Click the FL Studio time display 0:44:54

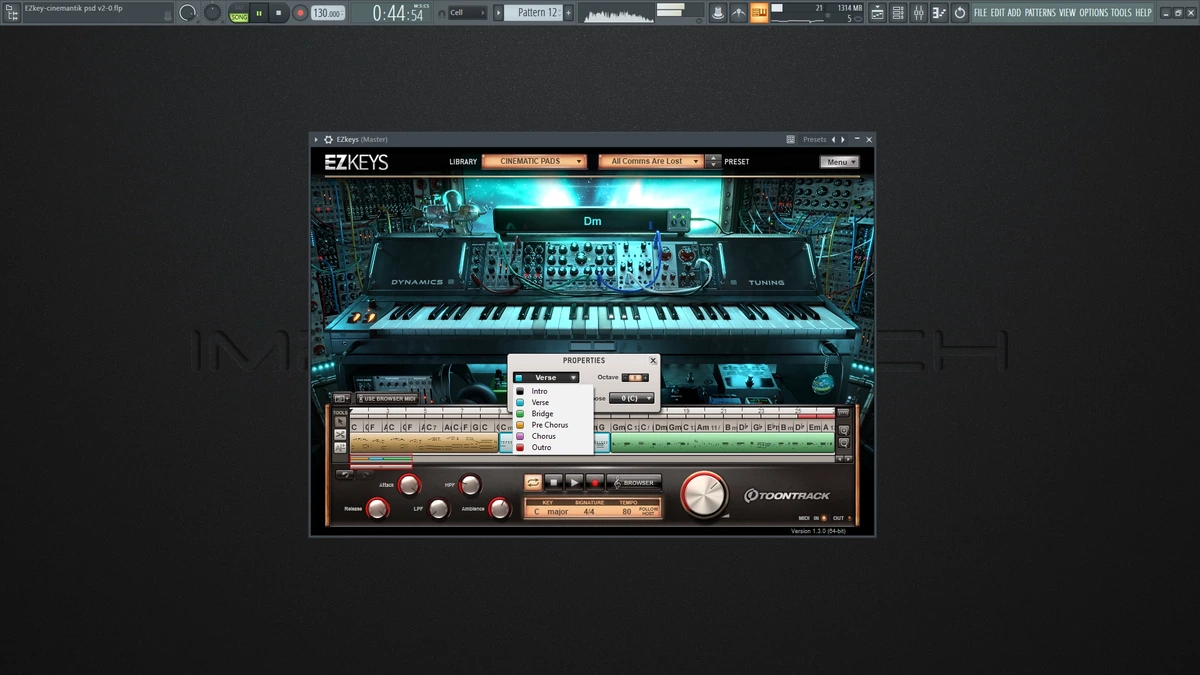pyautogui.click(x=397, y=14)
